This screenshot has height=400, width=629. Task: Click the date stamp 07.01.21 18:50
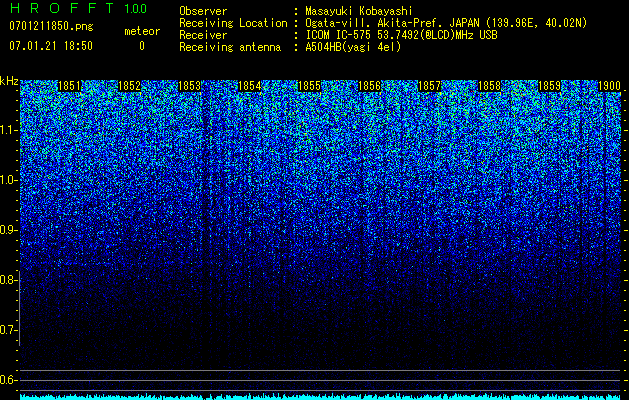(51, 46)
